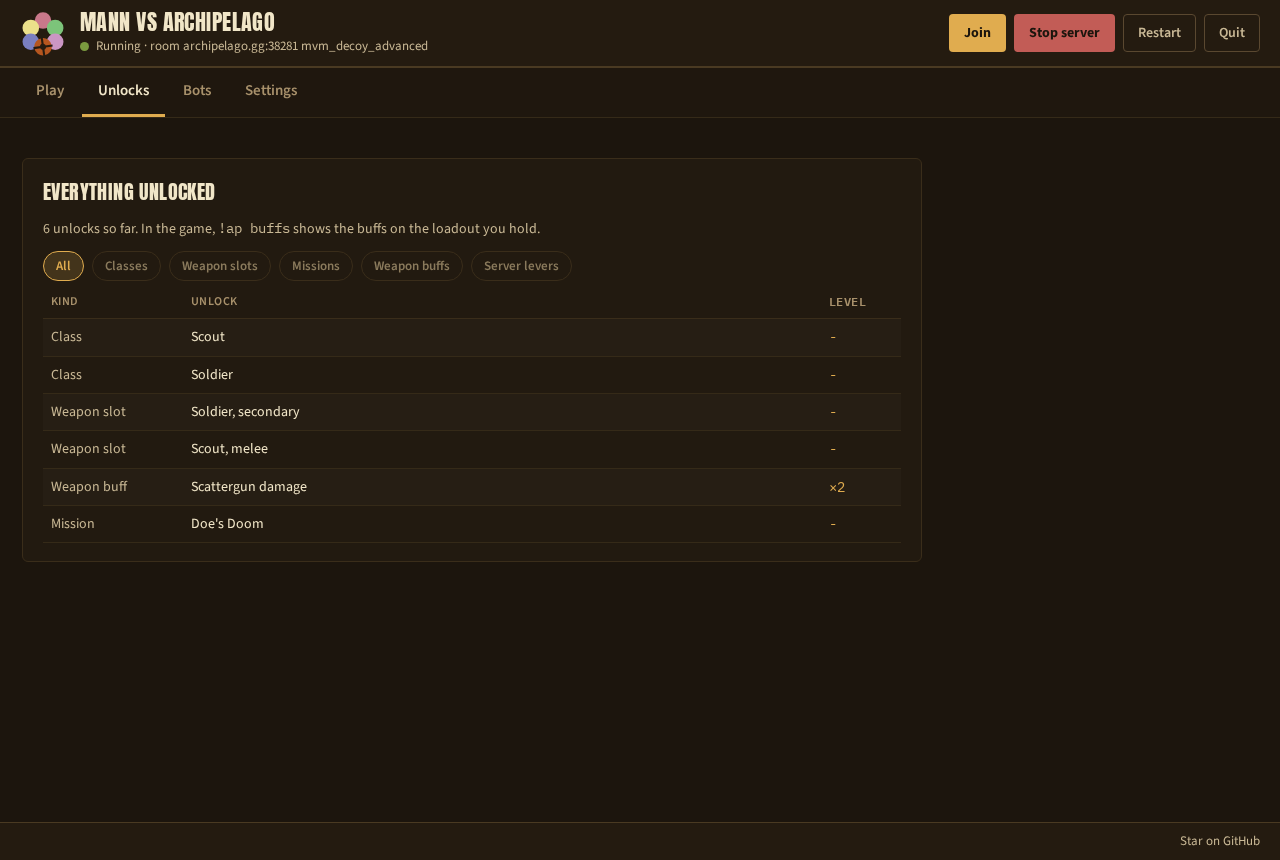Image resolution: width=1280 pixels, height=860 pixels.
Task: Select the Scout class row
Action: click(x=472, y=337)
